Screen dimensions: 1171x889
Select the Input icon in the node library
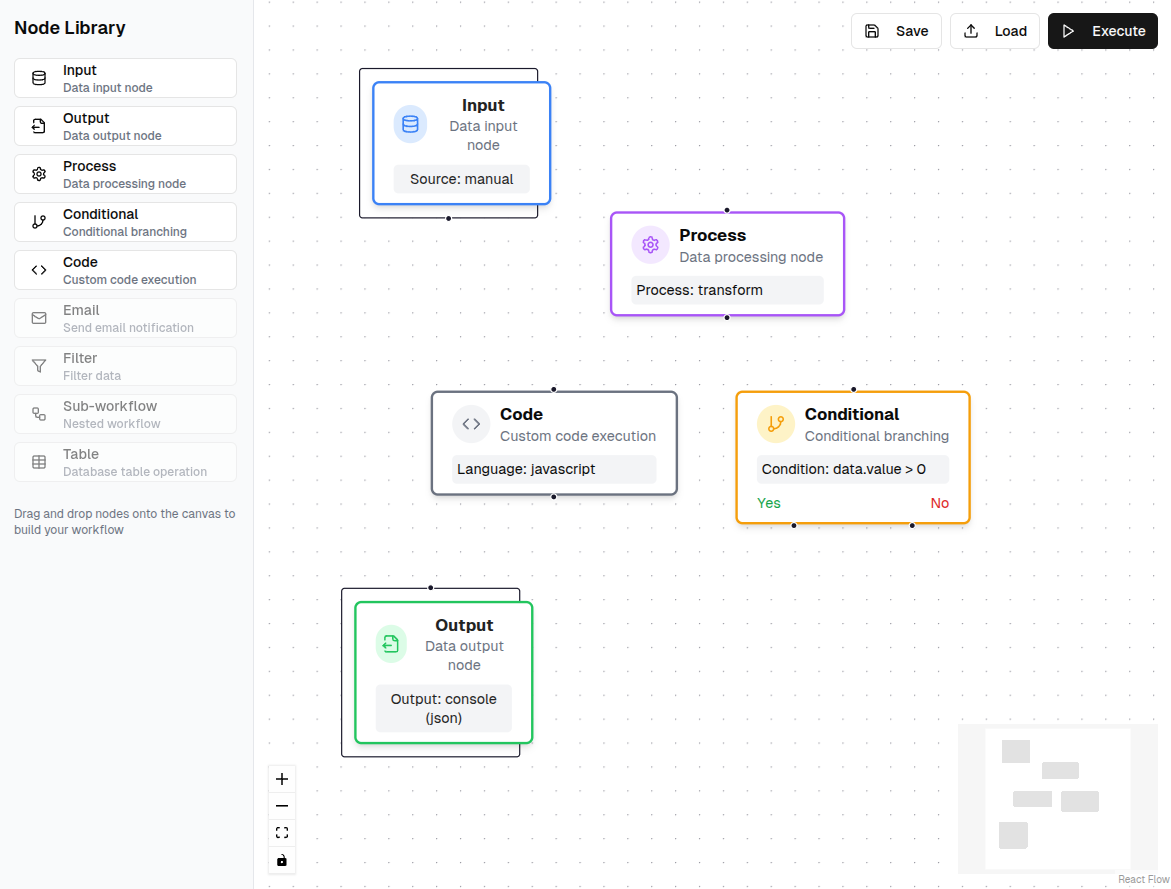[x=38, y=77]
